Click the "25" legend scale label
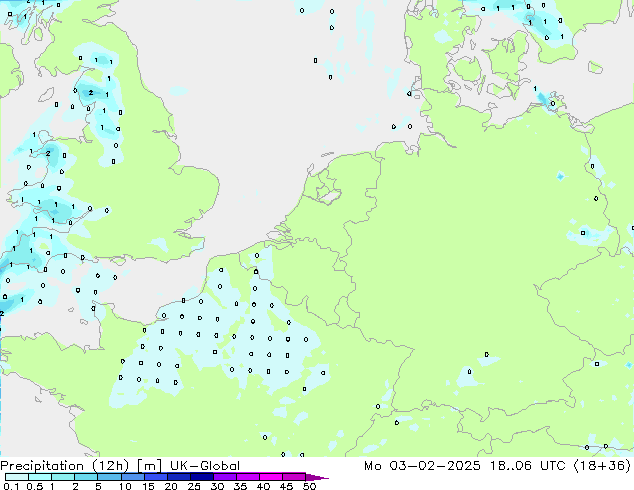Image resolution: width=634 pixels, height=490 pixels. click(x=194, y=486)
